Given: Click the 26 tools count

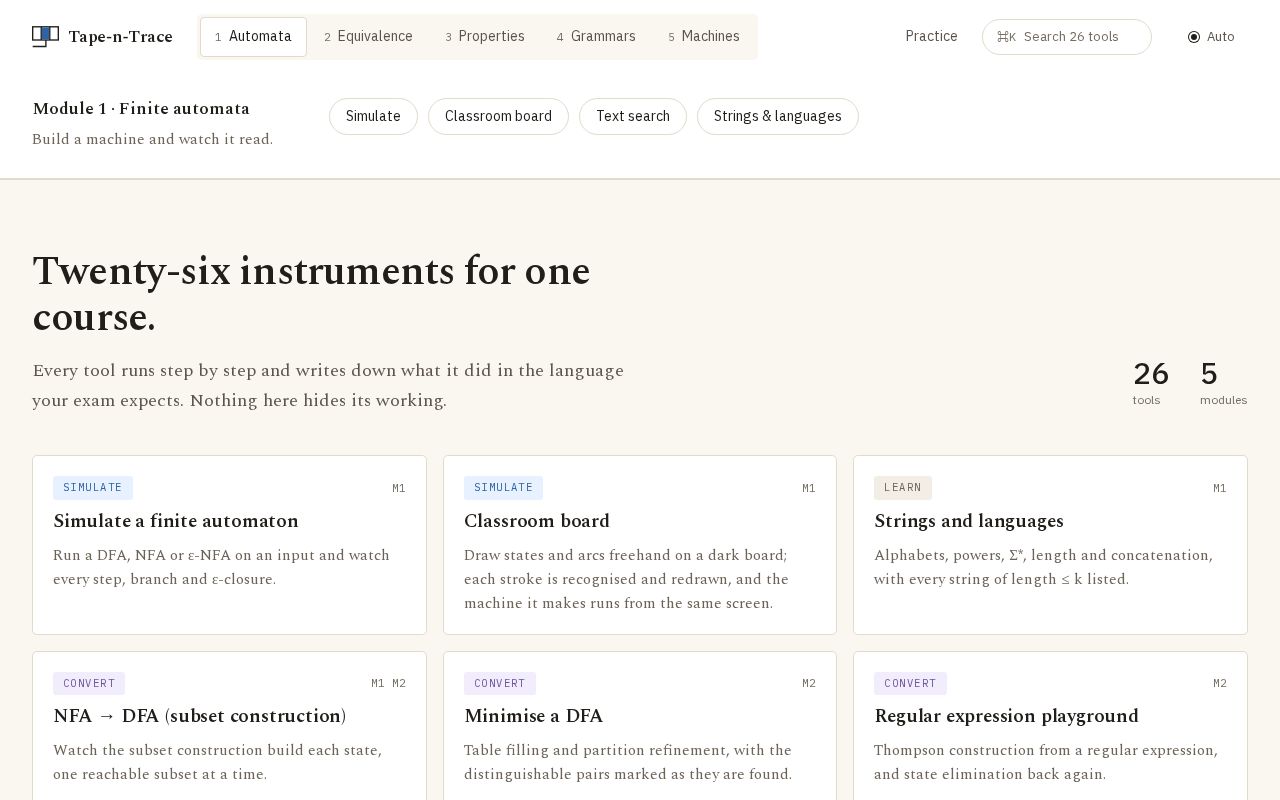Looking at the screenshot, I should (x=1151, y=383).
